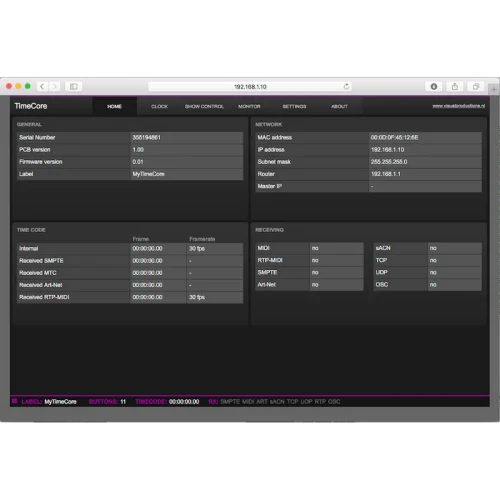This screenshot has height=500, width=500.
Task: Open the downloads icon in toolbar
Action: (434, 87)
